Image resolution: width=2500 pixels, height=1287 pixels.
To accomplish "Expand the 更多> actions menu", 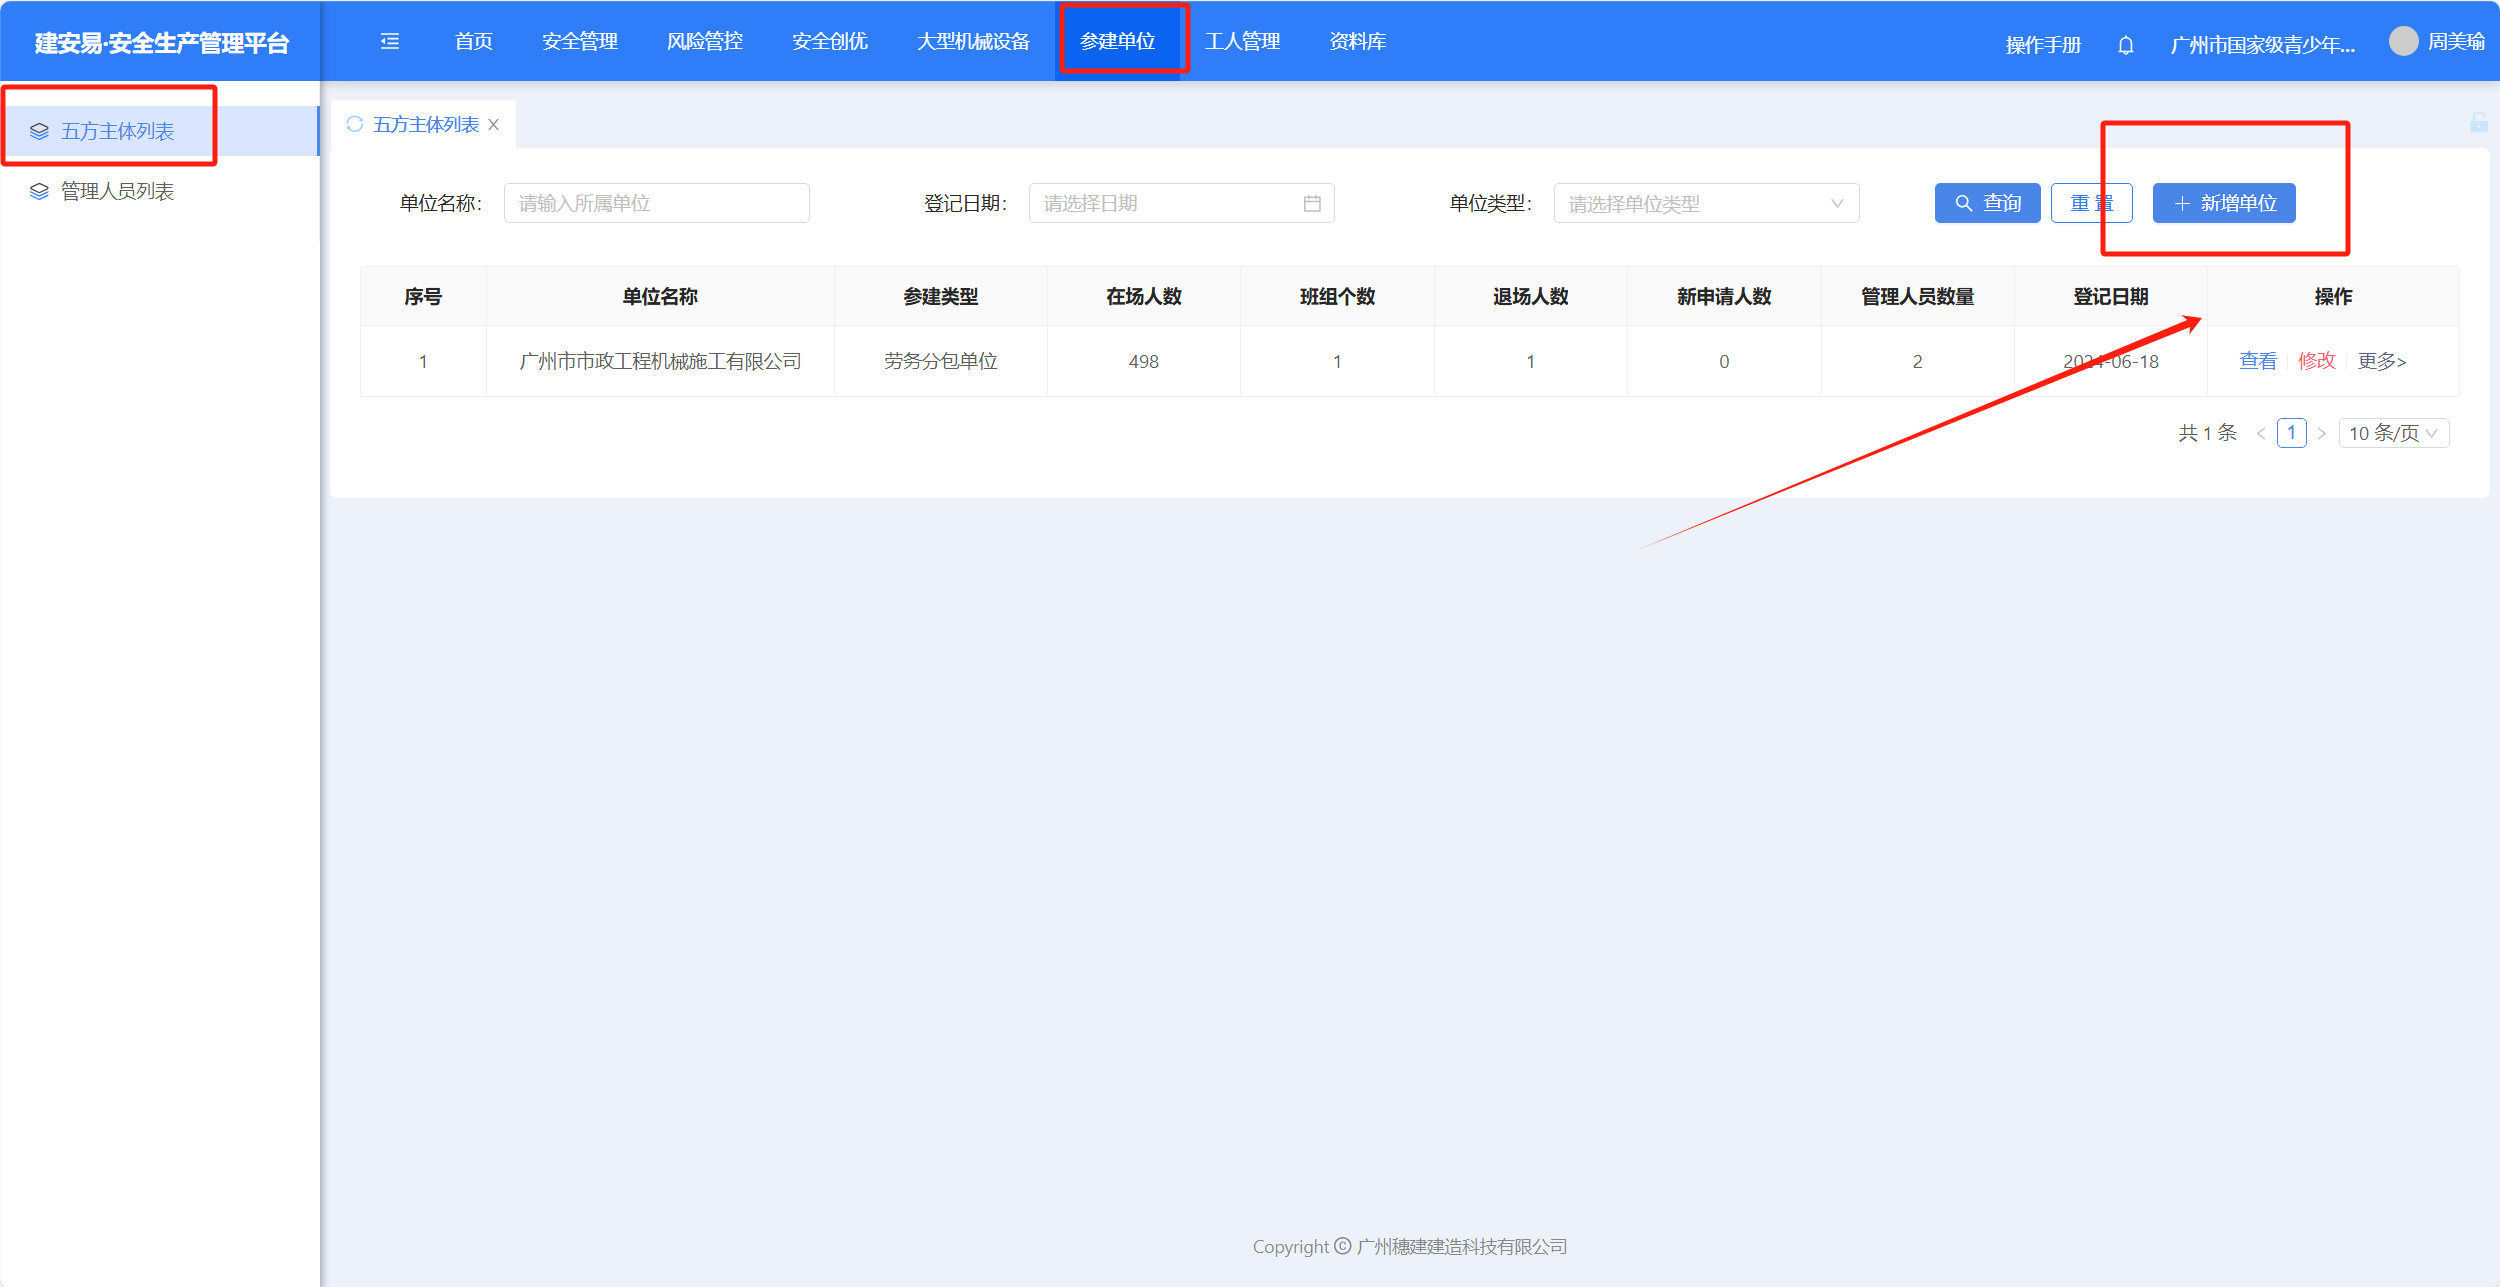I will pos(2381,361).
